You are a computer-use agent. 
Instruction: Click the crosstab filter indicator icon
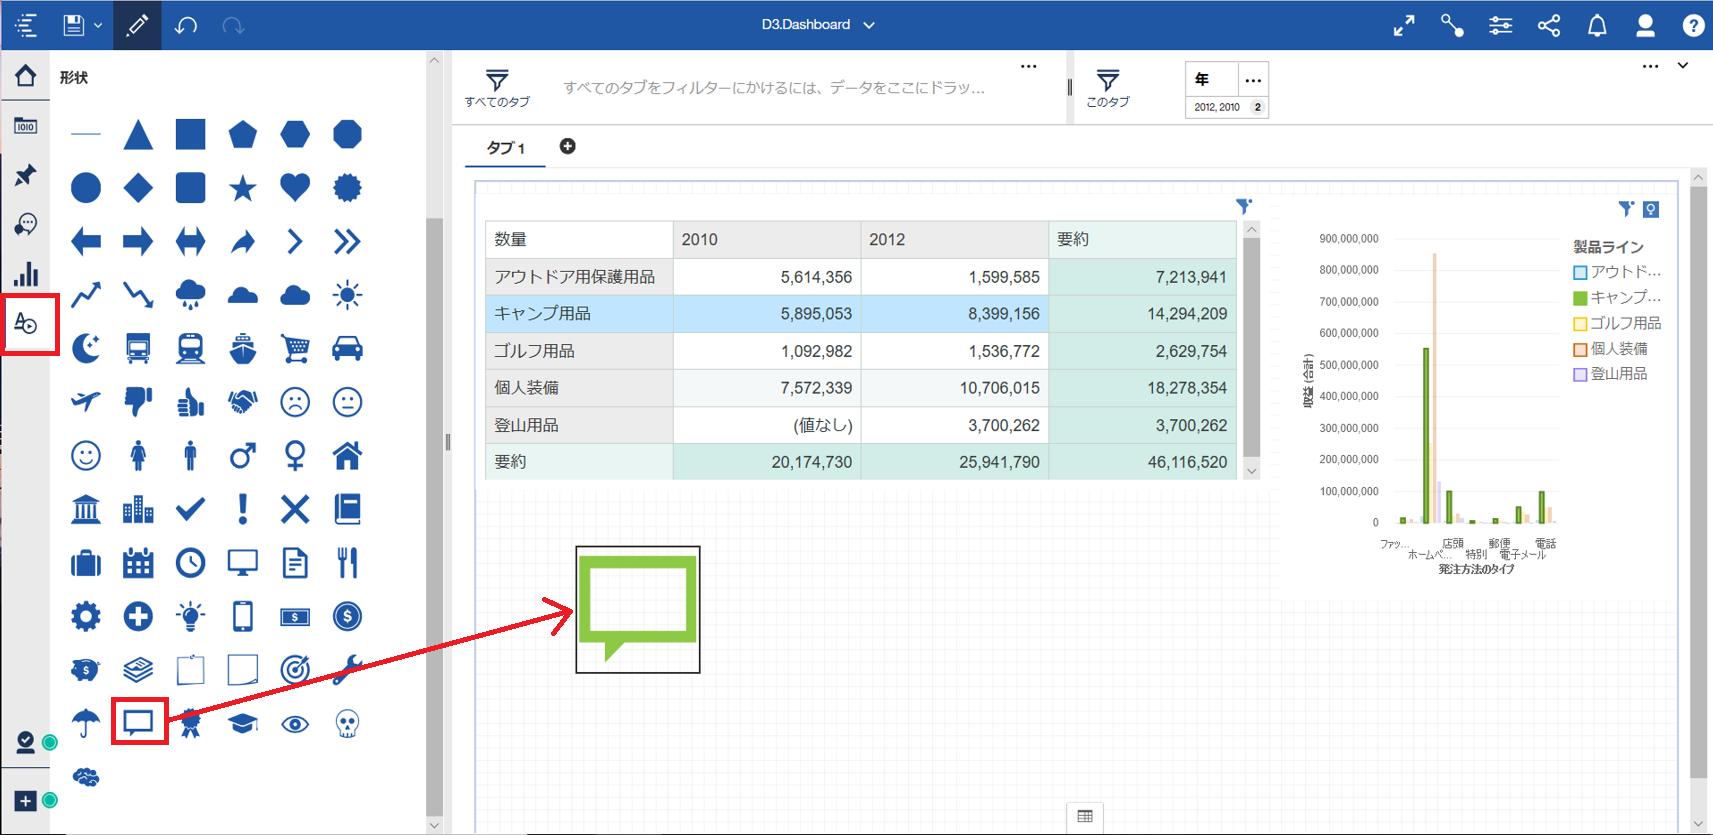pyautogui.click(x=1244, y=206)
